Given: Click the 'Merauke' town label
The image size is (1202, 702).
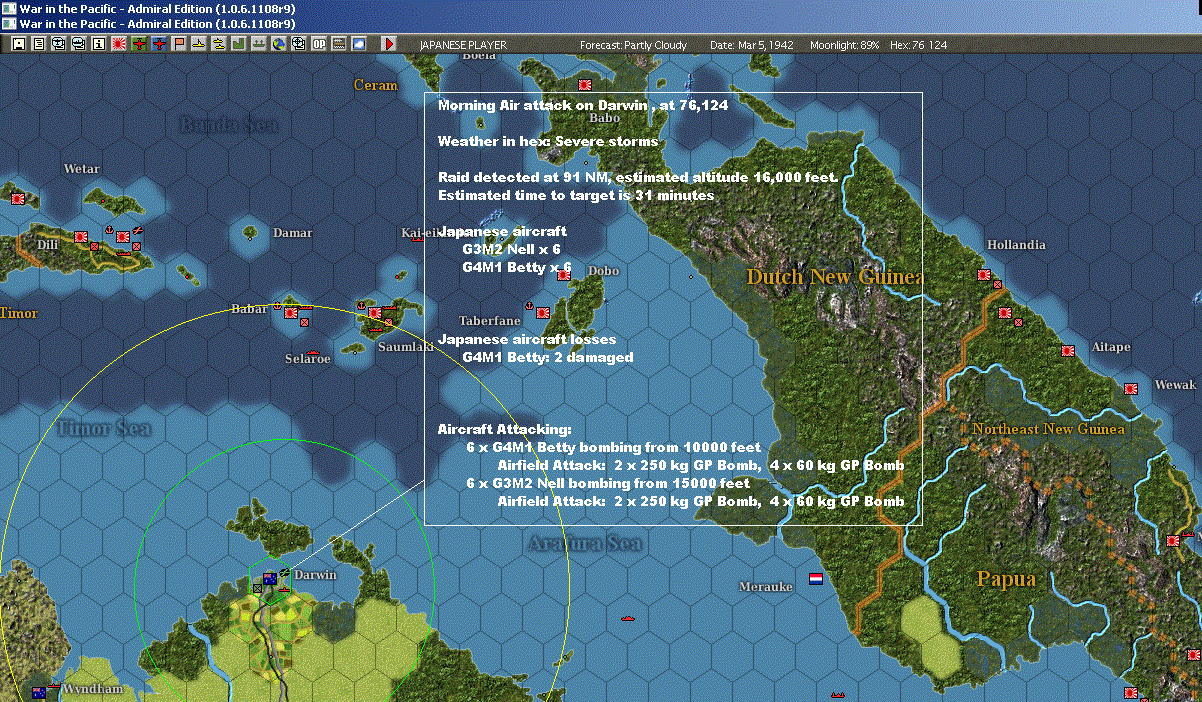Looking at the screenshot, I should 766,586.
